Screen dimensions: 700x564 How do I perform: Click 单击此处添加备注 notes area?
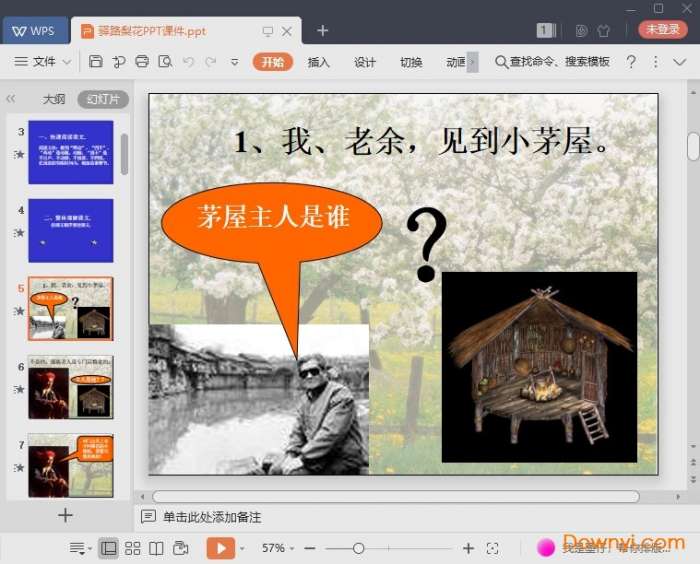[x=212, y=517]
